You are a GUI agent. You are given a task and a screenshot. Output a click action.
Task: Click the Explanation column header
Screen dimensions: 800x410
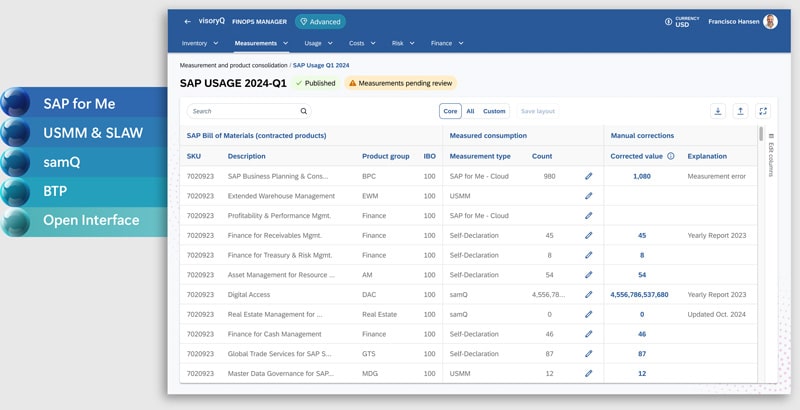[707, 156]
